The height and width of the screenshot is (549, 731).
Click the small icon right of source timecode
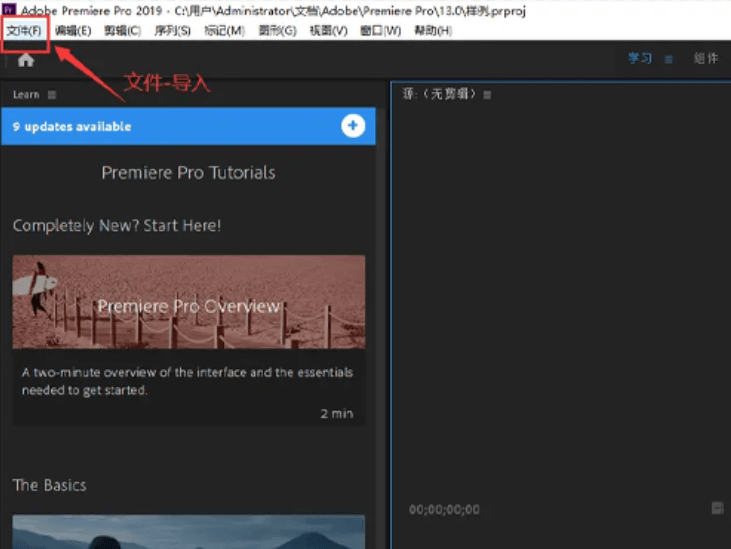[717, 508]
